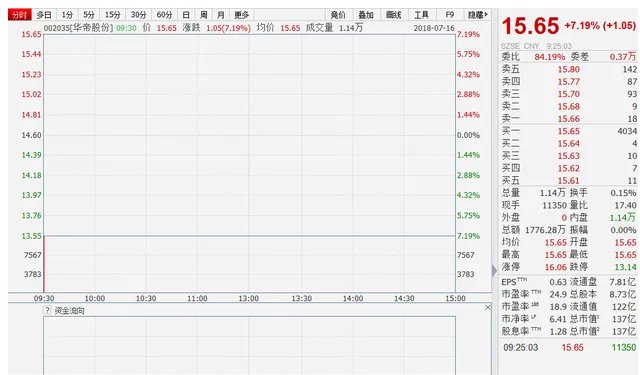Click the big 15.65 last price
The height and width of the screenshot is (375, 640).
pyautogui.click(x=530, y=26)
